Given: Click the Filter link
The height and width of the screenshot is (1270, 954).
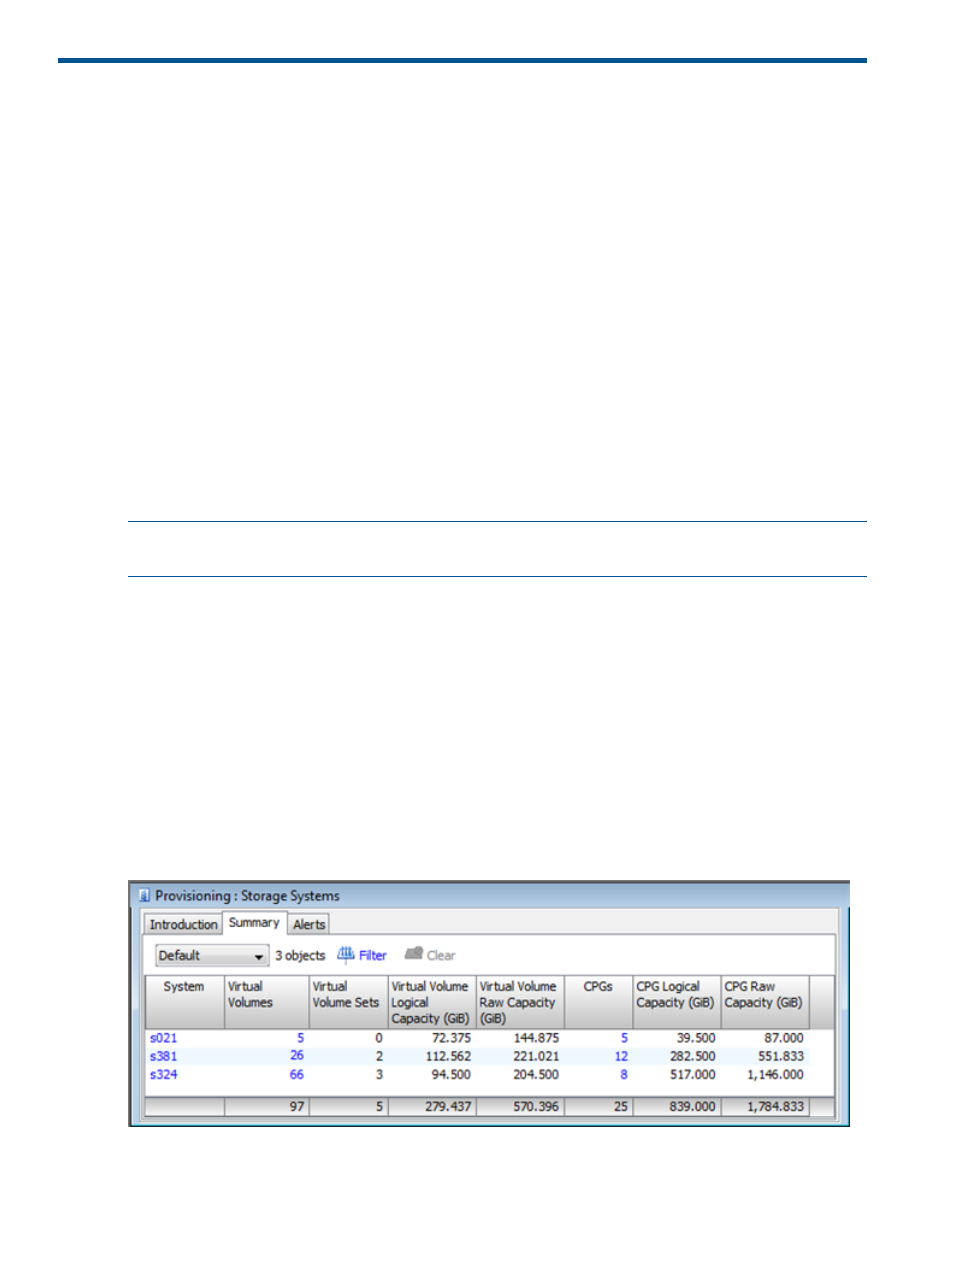Looking at the screenshot, I should [x=373, y=955].
